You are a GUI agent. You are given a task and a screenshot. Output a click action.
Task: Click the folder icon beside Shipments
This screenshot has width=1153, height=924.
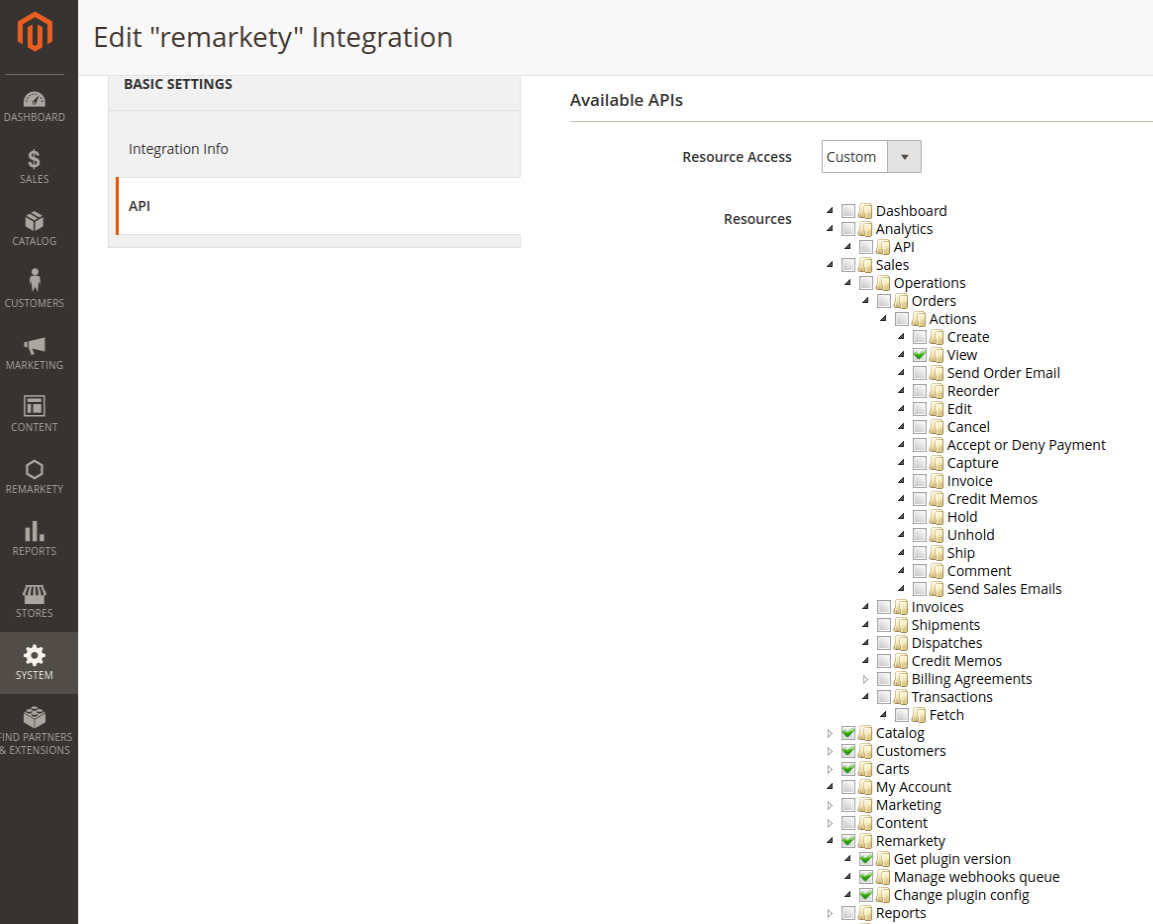pyautogui.click(x=901, y=626)
